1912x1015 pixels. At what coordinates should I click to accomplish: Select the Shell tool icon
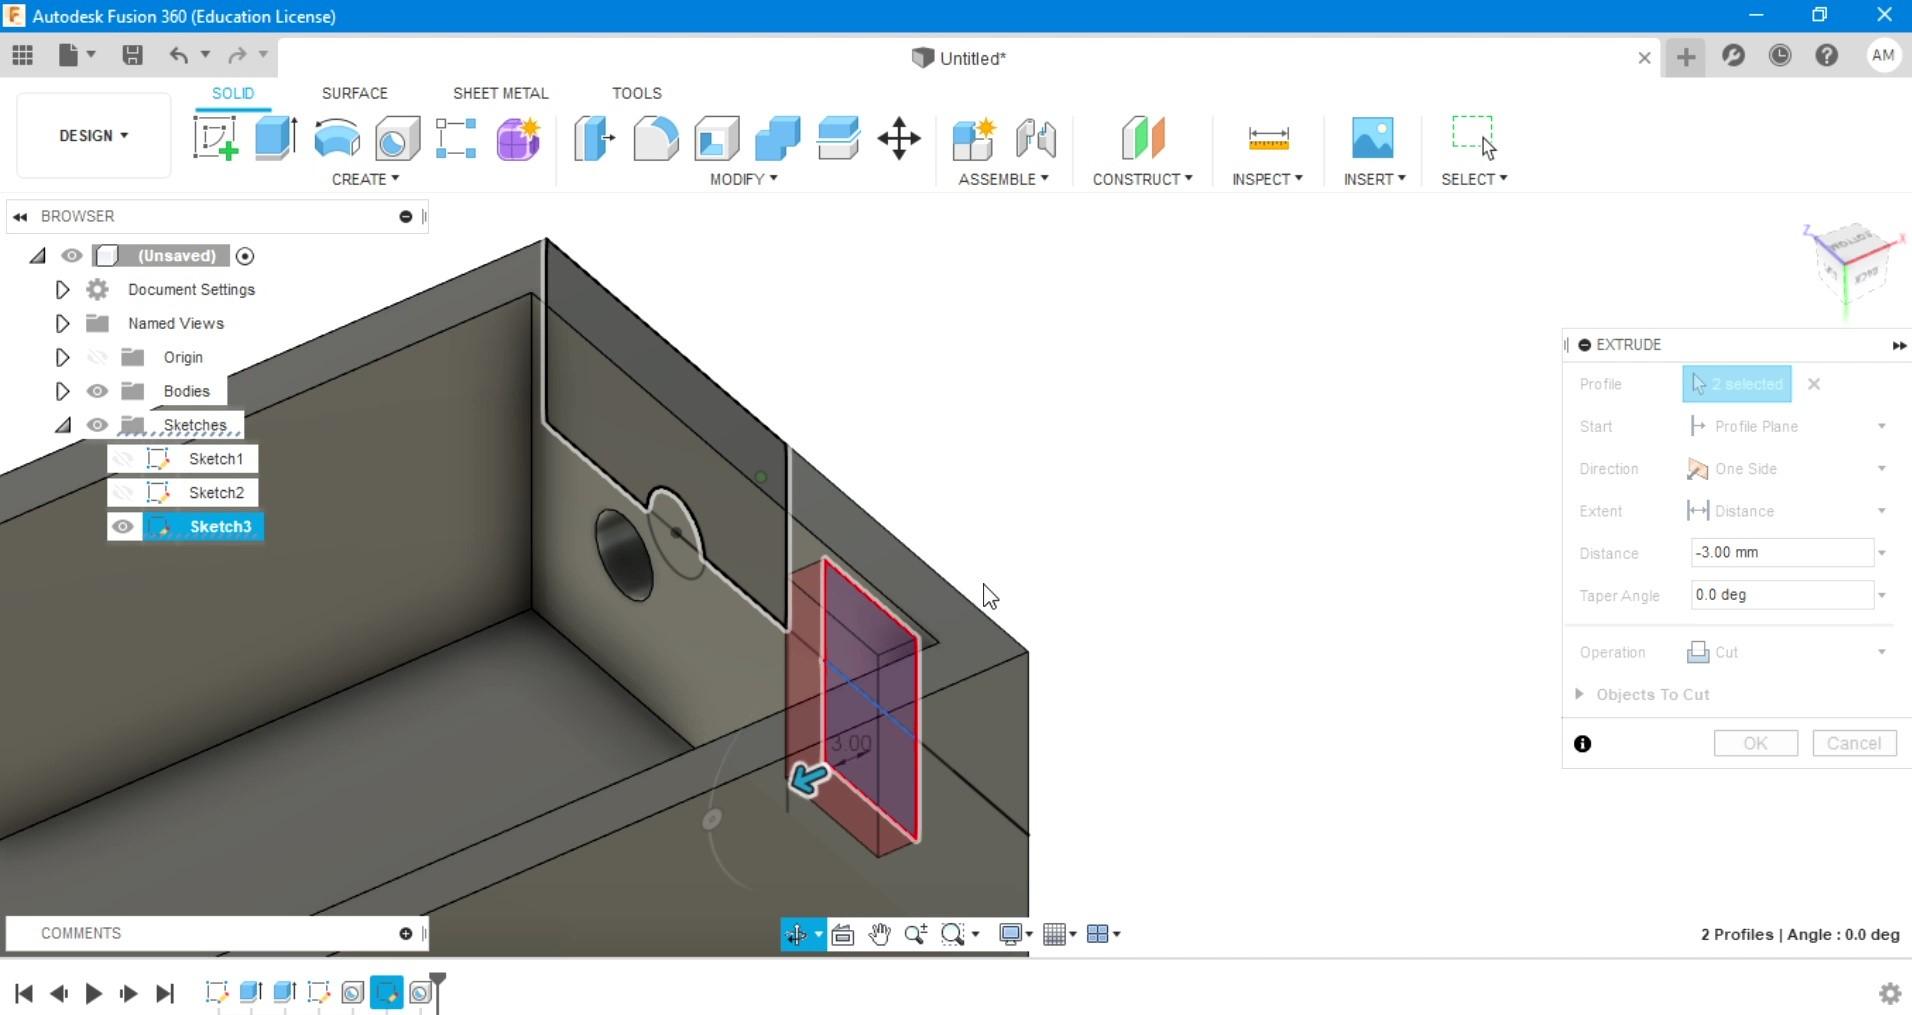[716, 138]
